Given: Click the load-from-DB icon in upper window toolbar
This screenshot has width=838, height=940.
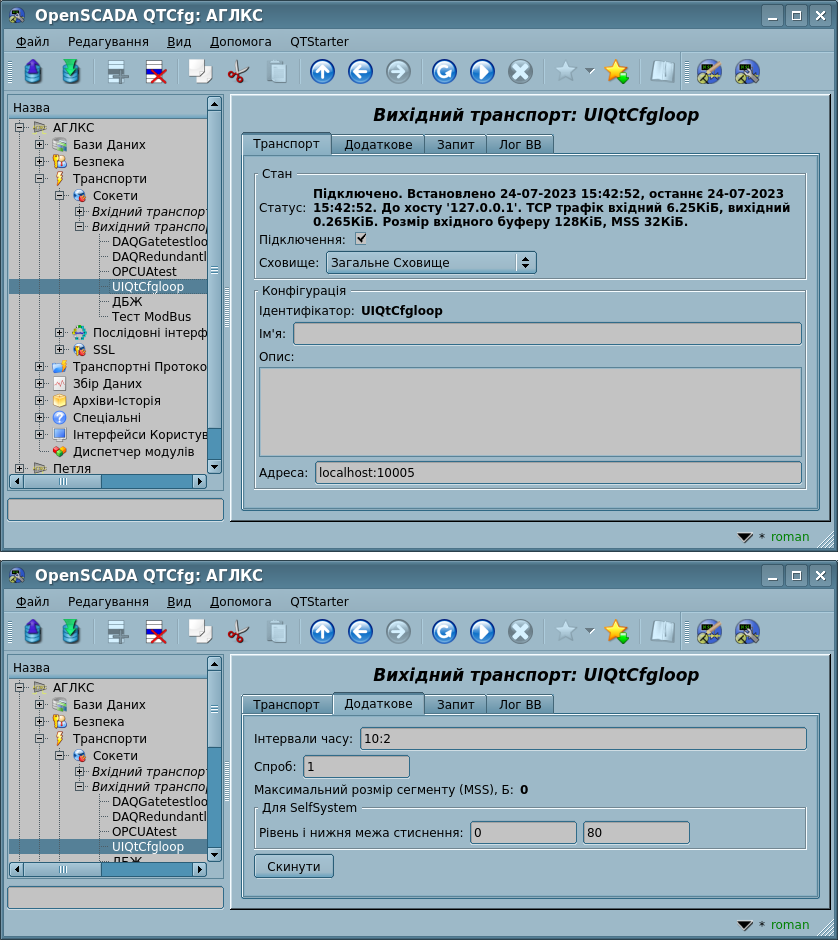Looking at the screenshot, I should click(x=33, y=72).
